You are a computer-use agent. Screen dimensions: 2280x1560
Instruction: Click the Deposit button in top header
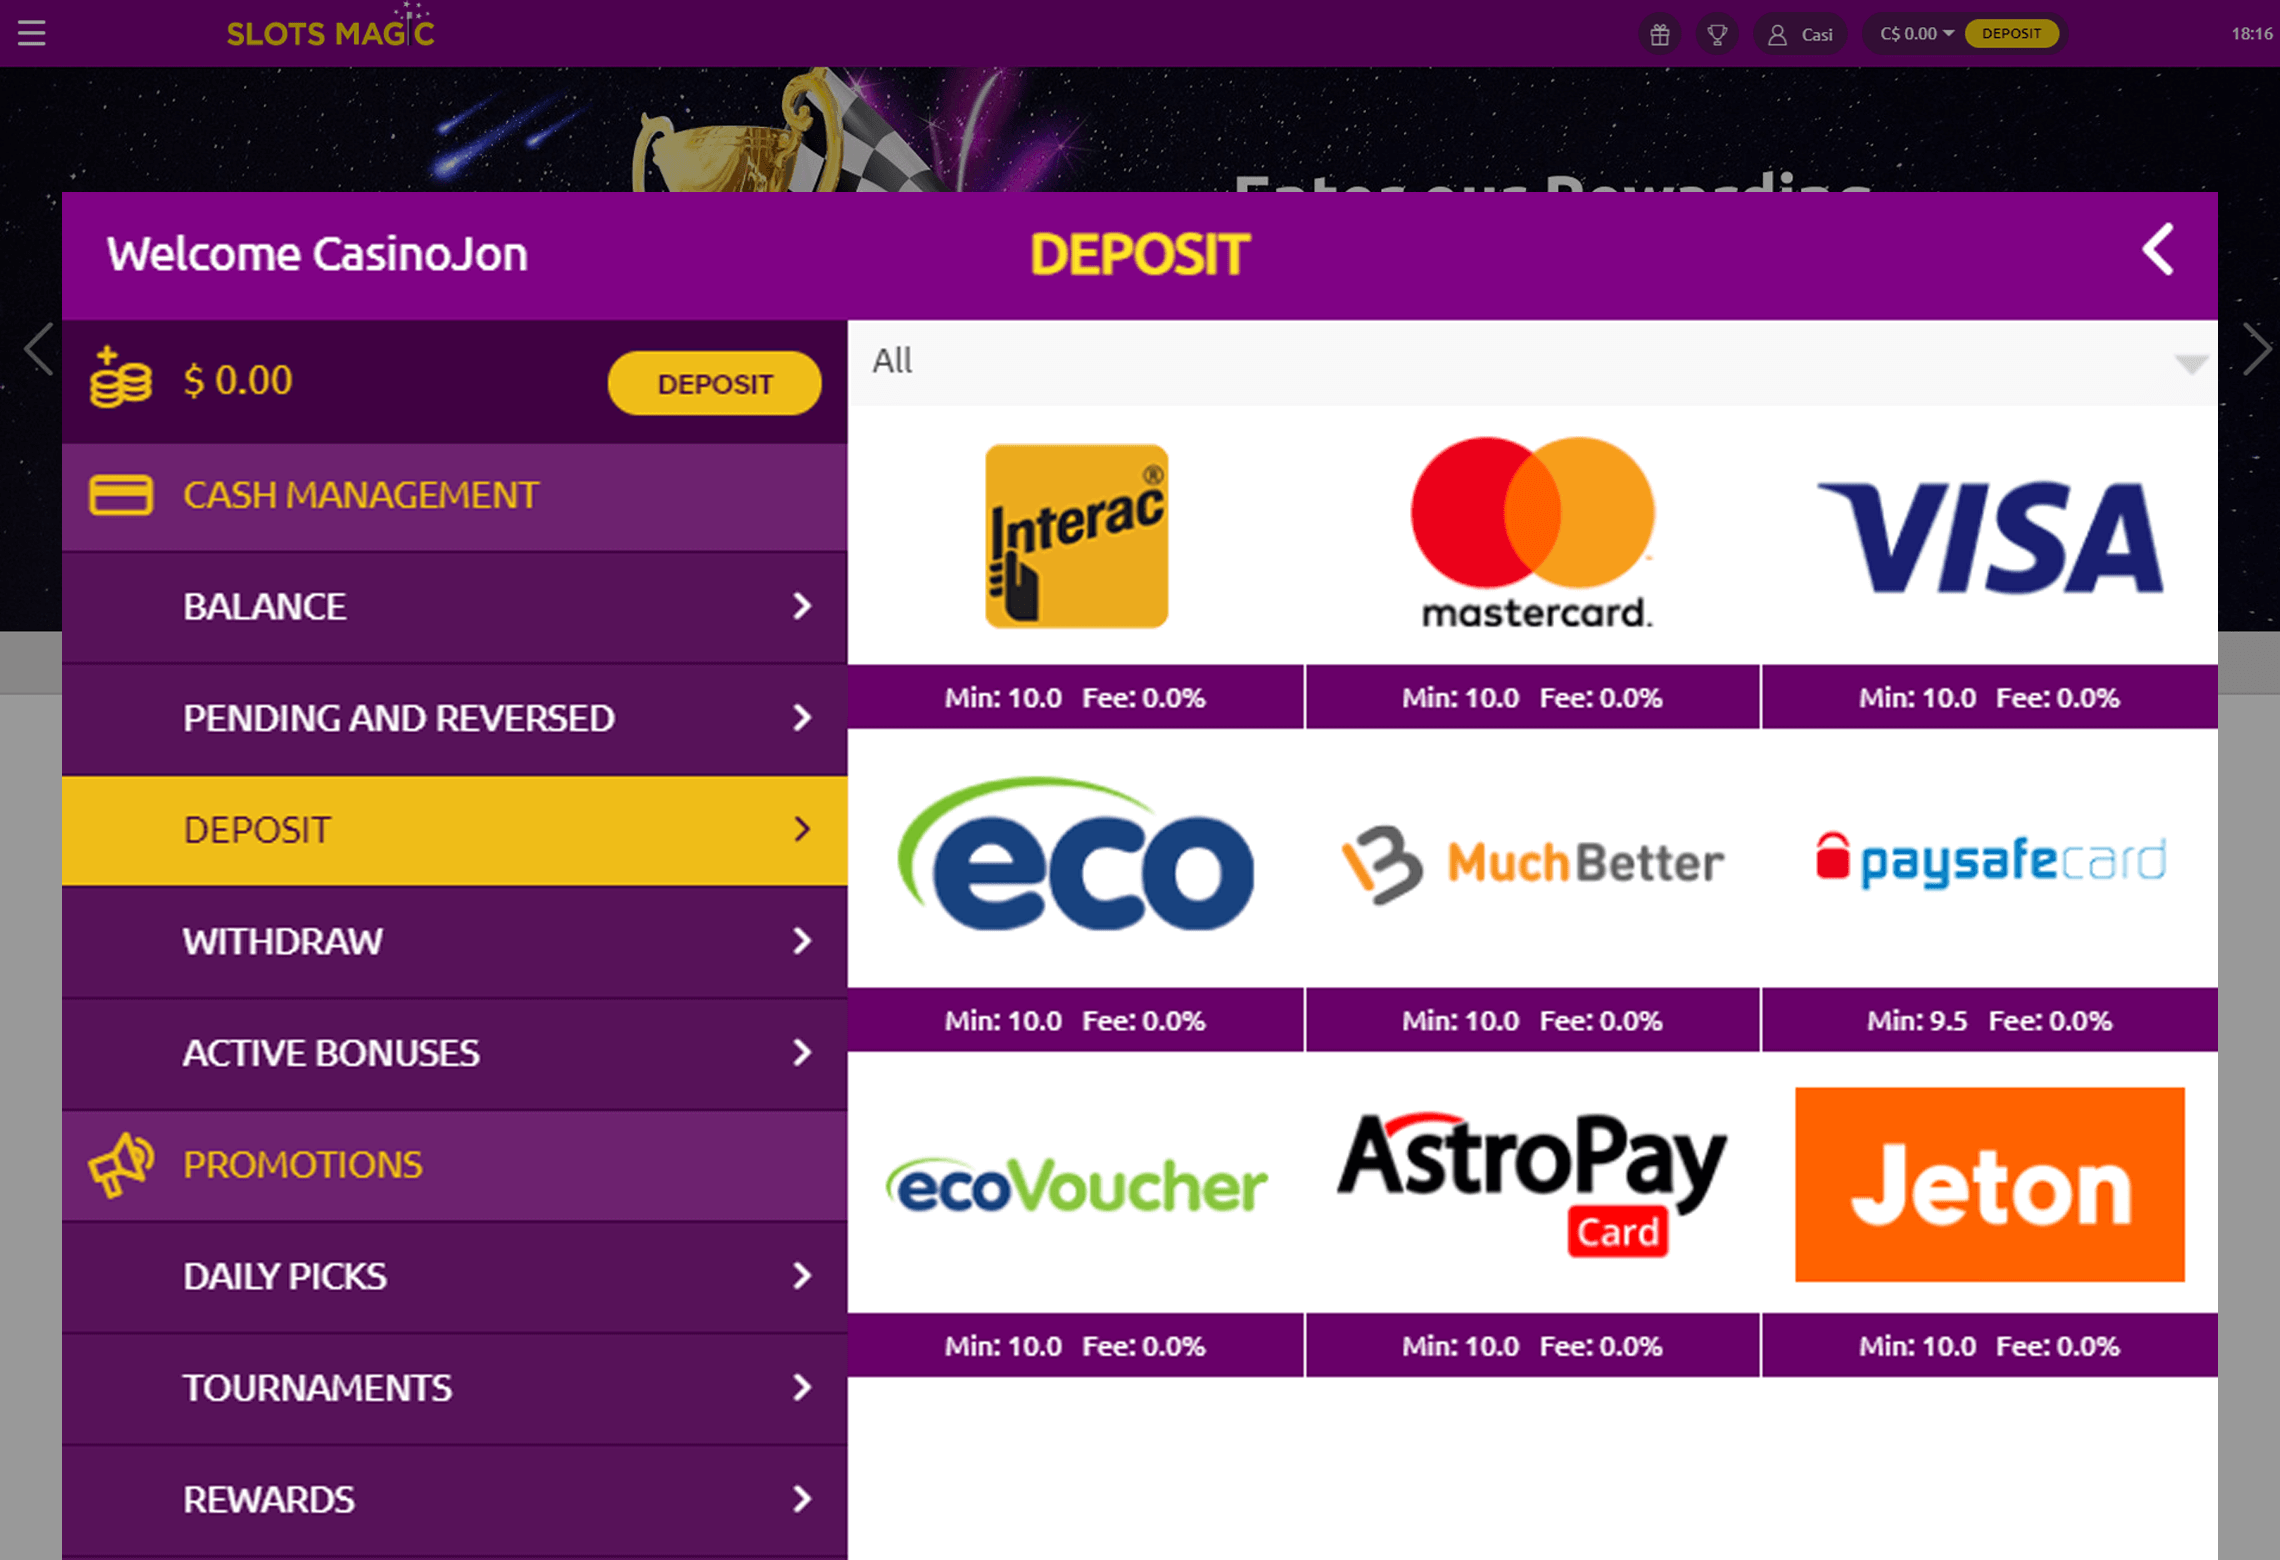pos(2011,34)
